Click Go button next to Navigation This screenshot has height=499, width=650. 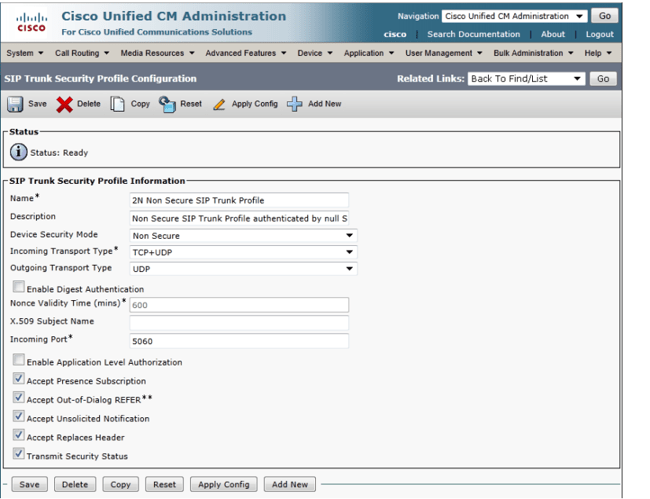click(604, 16)
